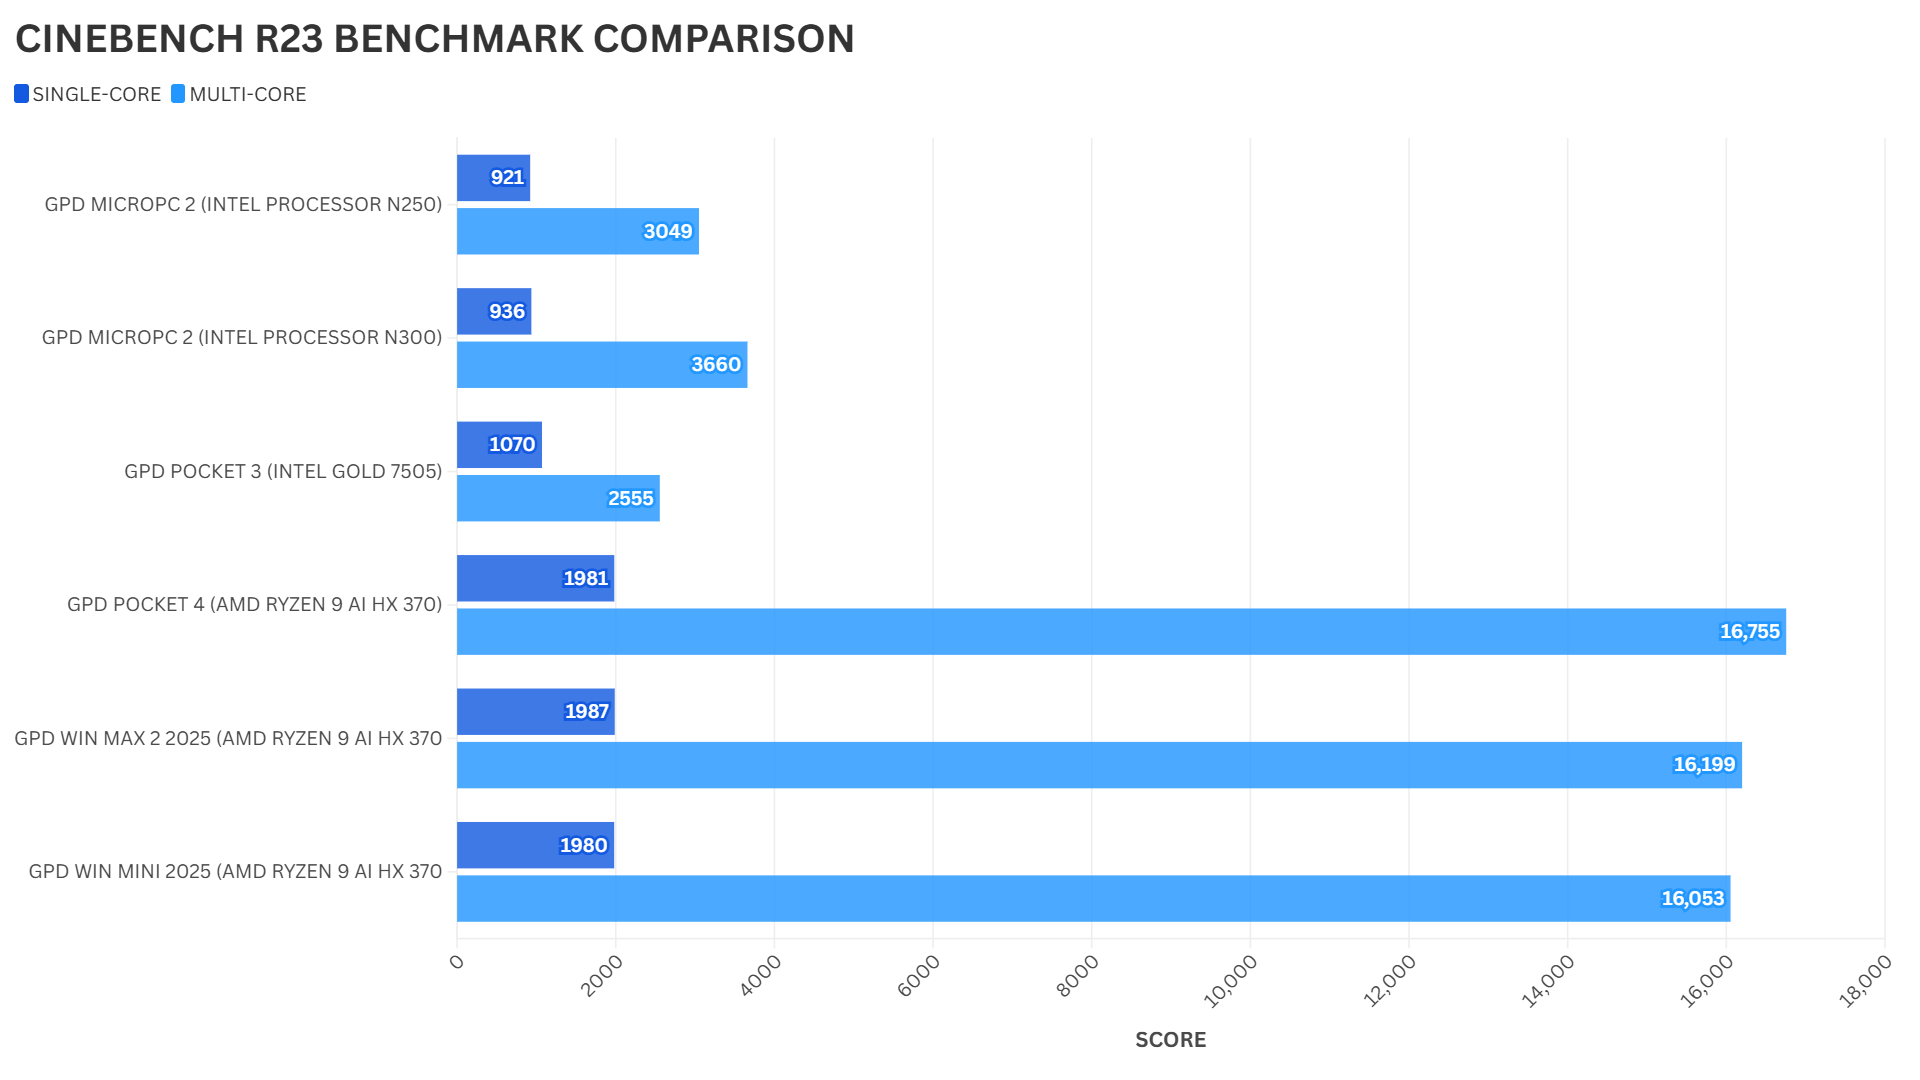Toggle the MULTI-CORE legend label
Image resolution: width=1920 pixels, height=1080 pixels.
(247, 94)
